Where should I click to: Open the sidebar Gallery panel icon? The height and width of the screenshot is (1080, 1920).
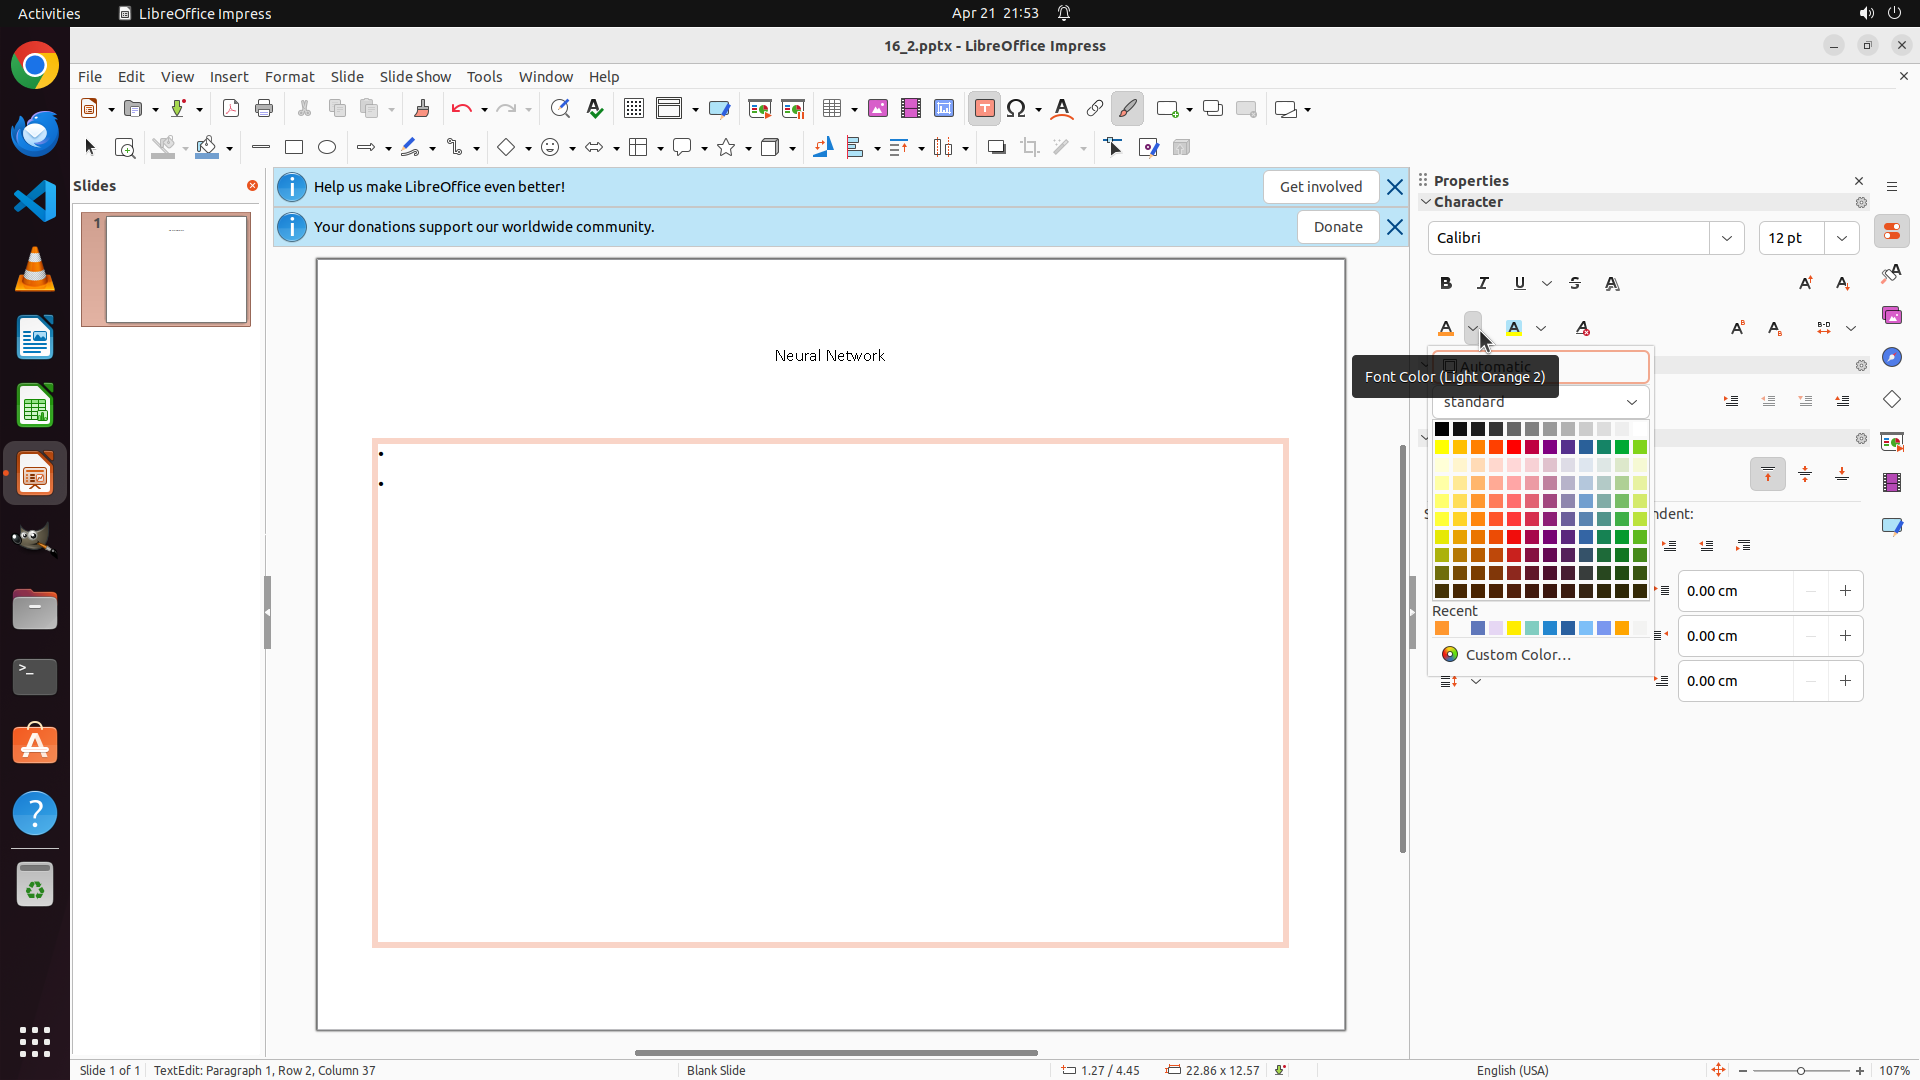click(x=1891, y=315)
